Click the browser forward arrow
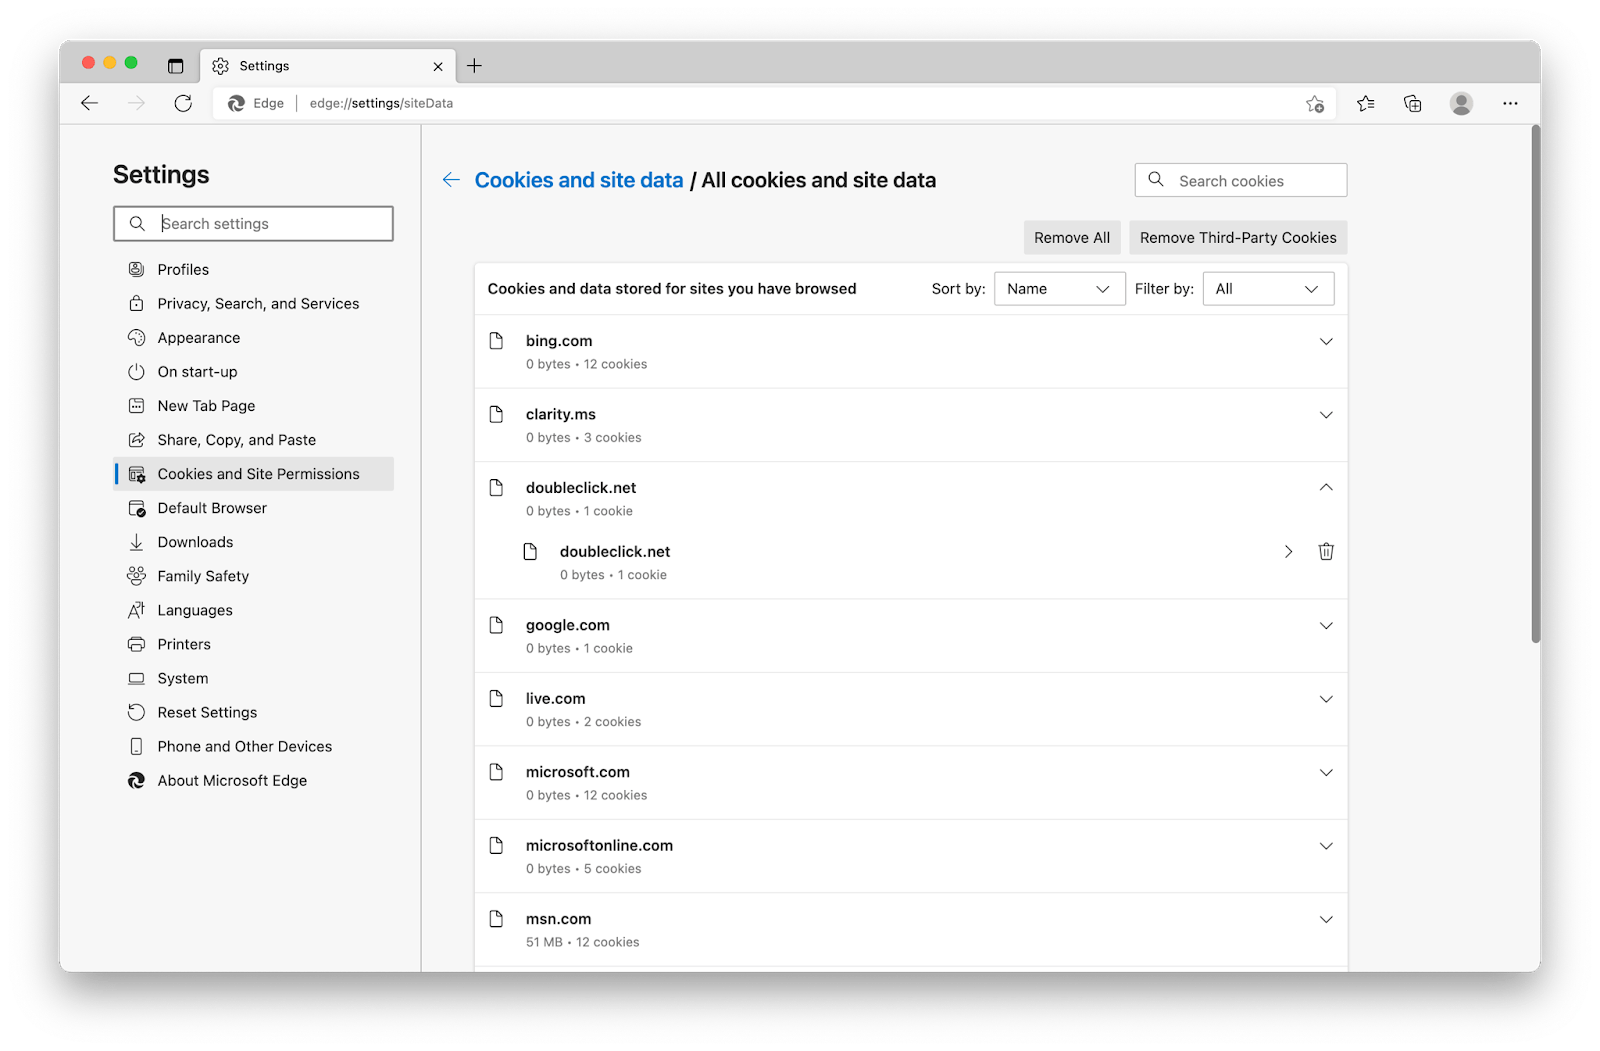This screenshot has height=1051, width=1600. pyautogui.click(x=136, y=103)
